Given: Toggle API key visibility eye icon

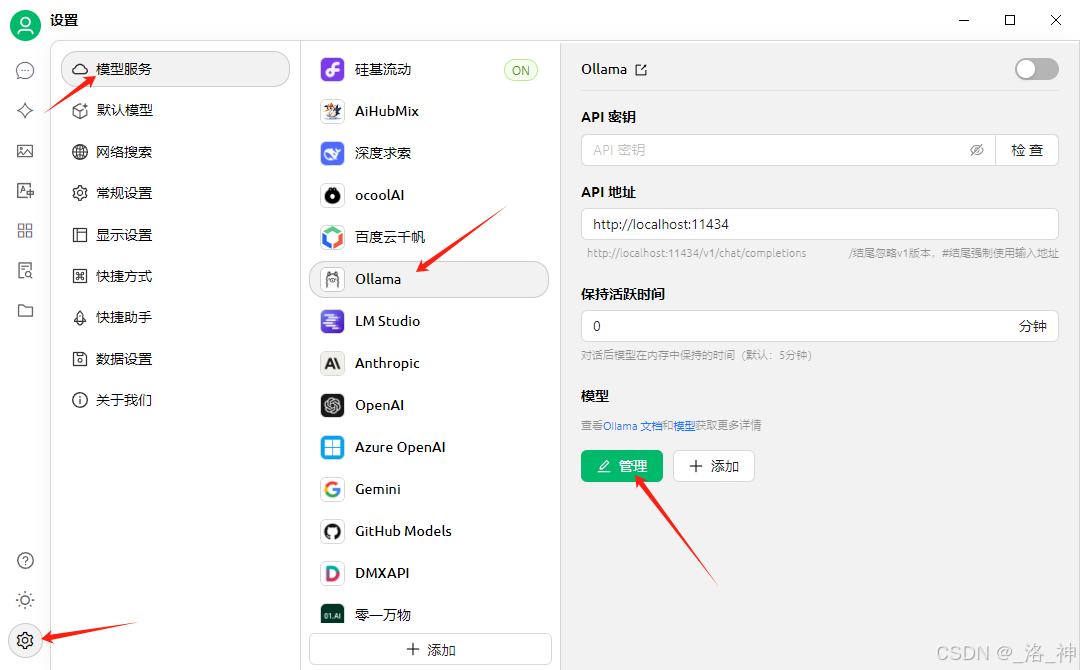Looking at the screenshot, I should (977, 150).
